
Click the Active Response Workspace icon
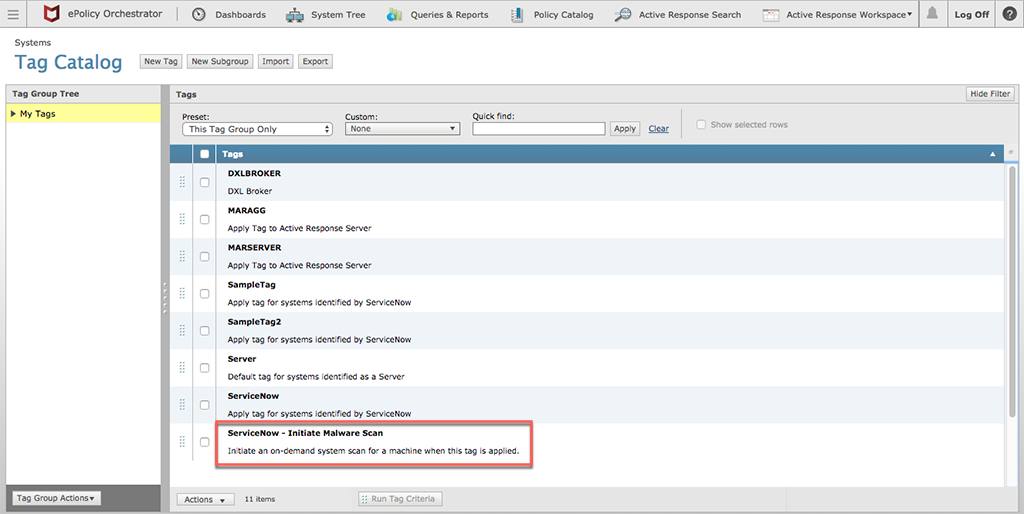[771, 14]
